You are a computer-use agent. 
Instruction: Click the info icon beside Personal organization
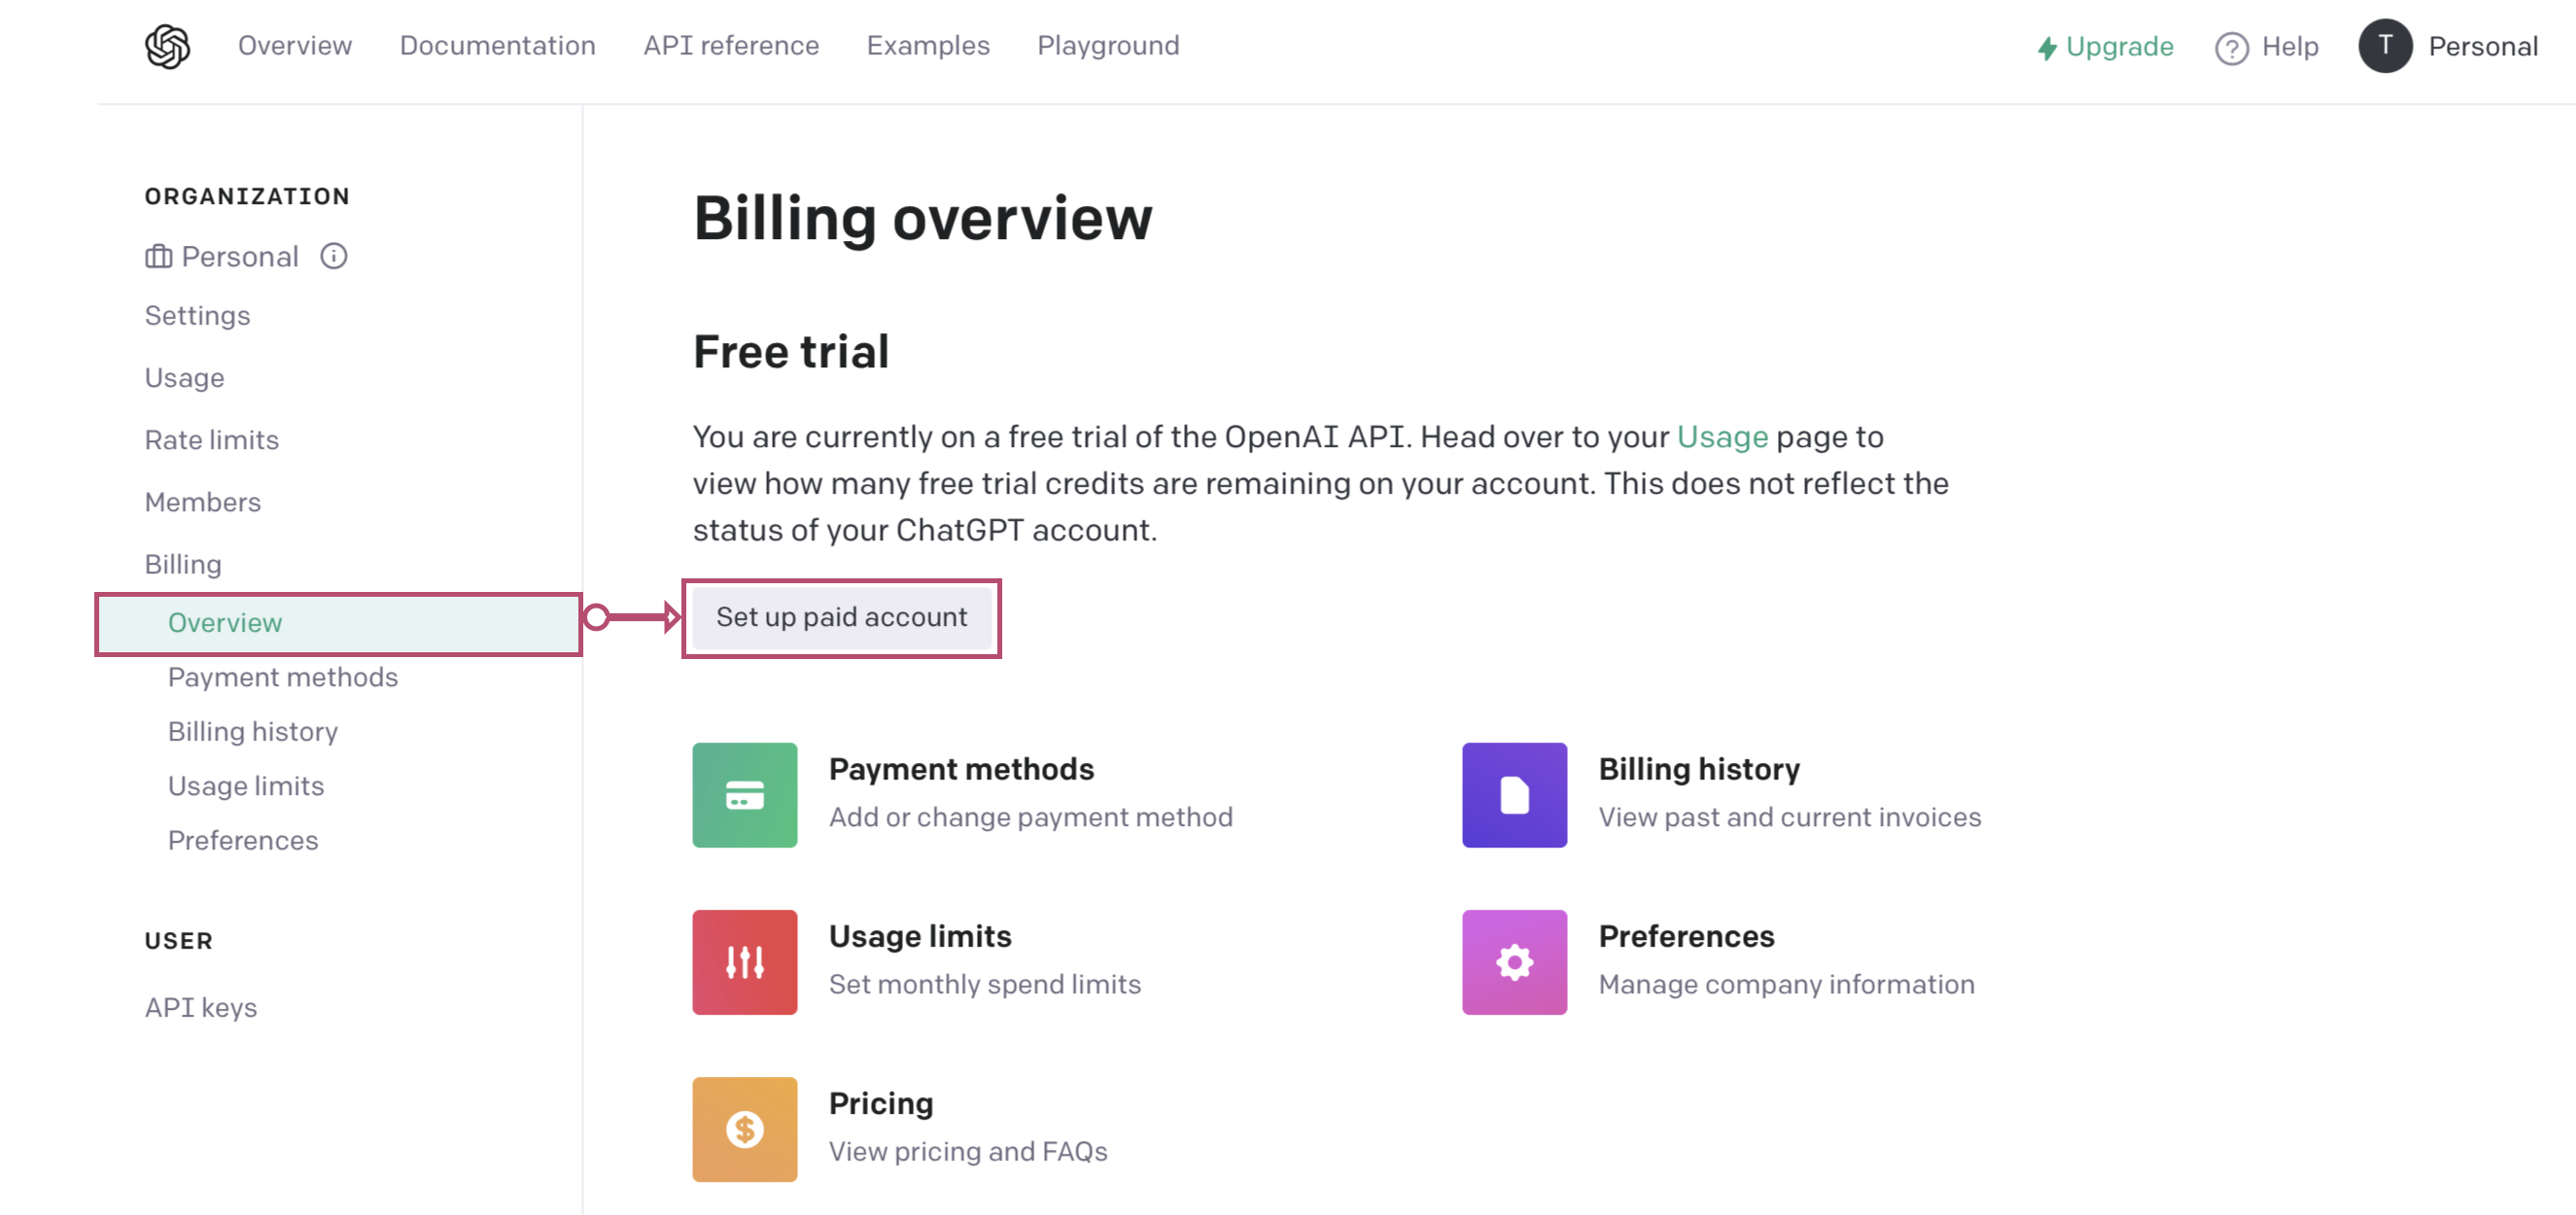pyautogui.click(x=333, y=257)
